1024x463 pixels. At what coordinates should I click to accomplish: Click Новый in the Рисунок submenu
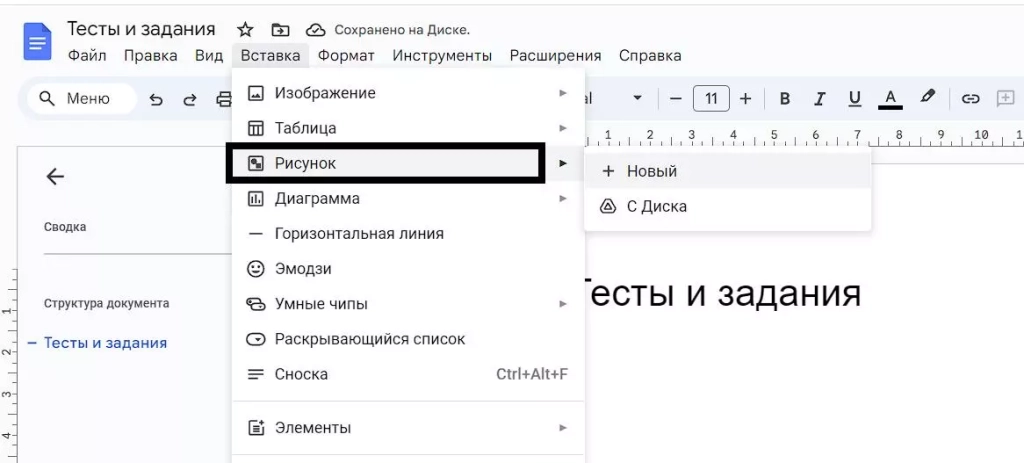[x=651, y=171]
